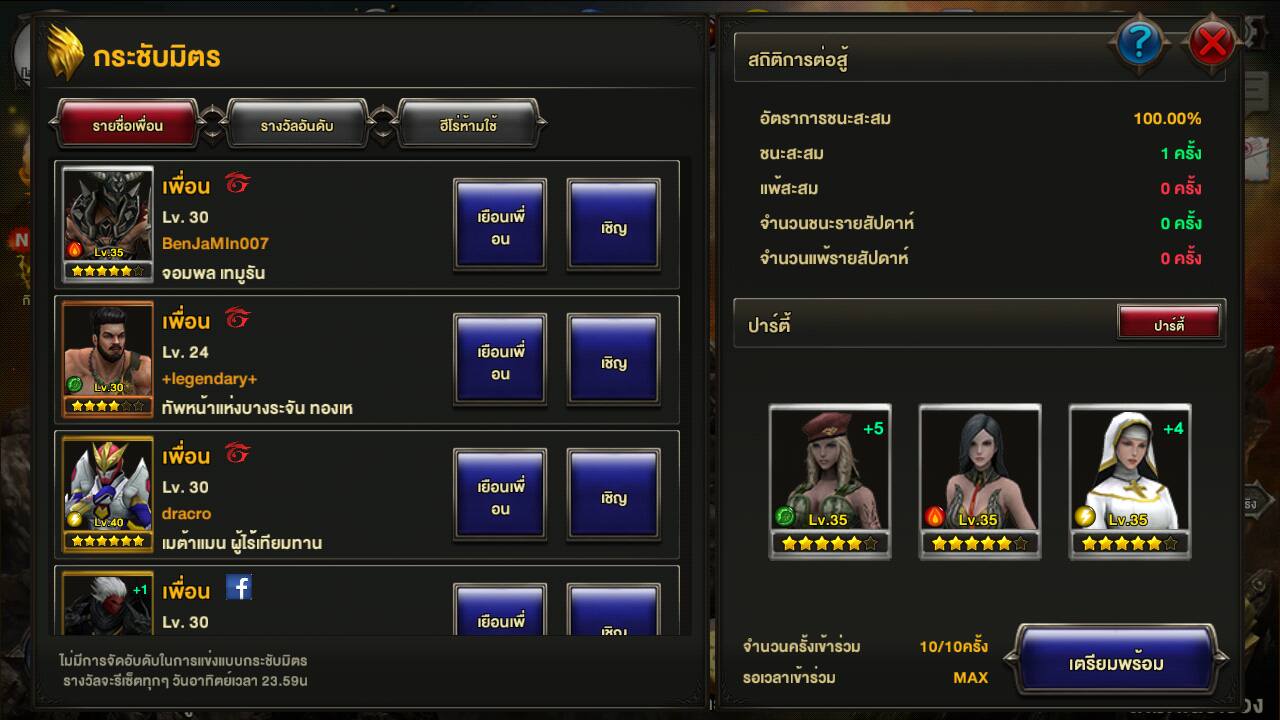Open the blue question mark help icon
Viewport: 1280px width, 720px height.
[1140, 42]
